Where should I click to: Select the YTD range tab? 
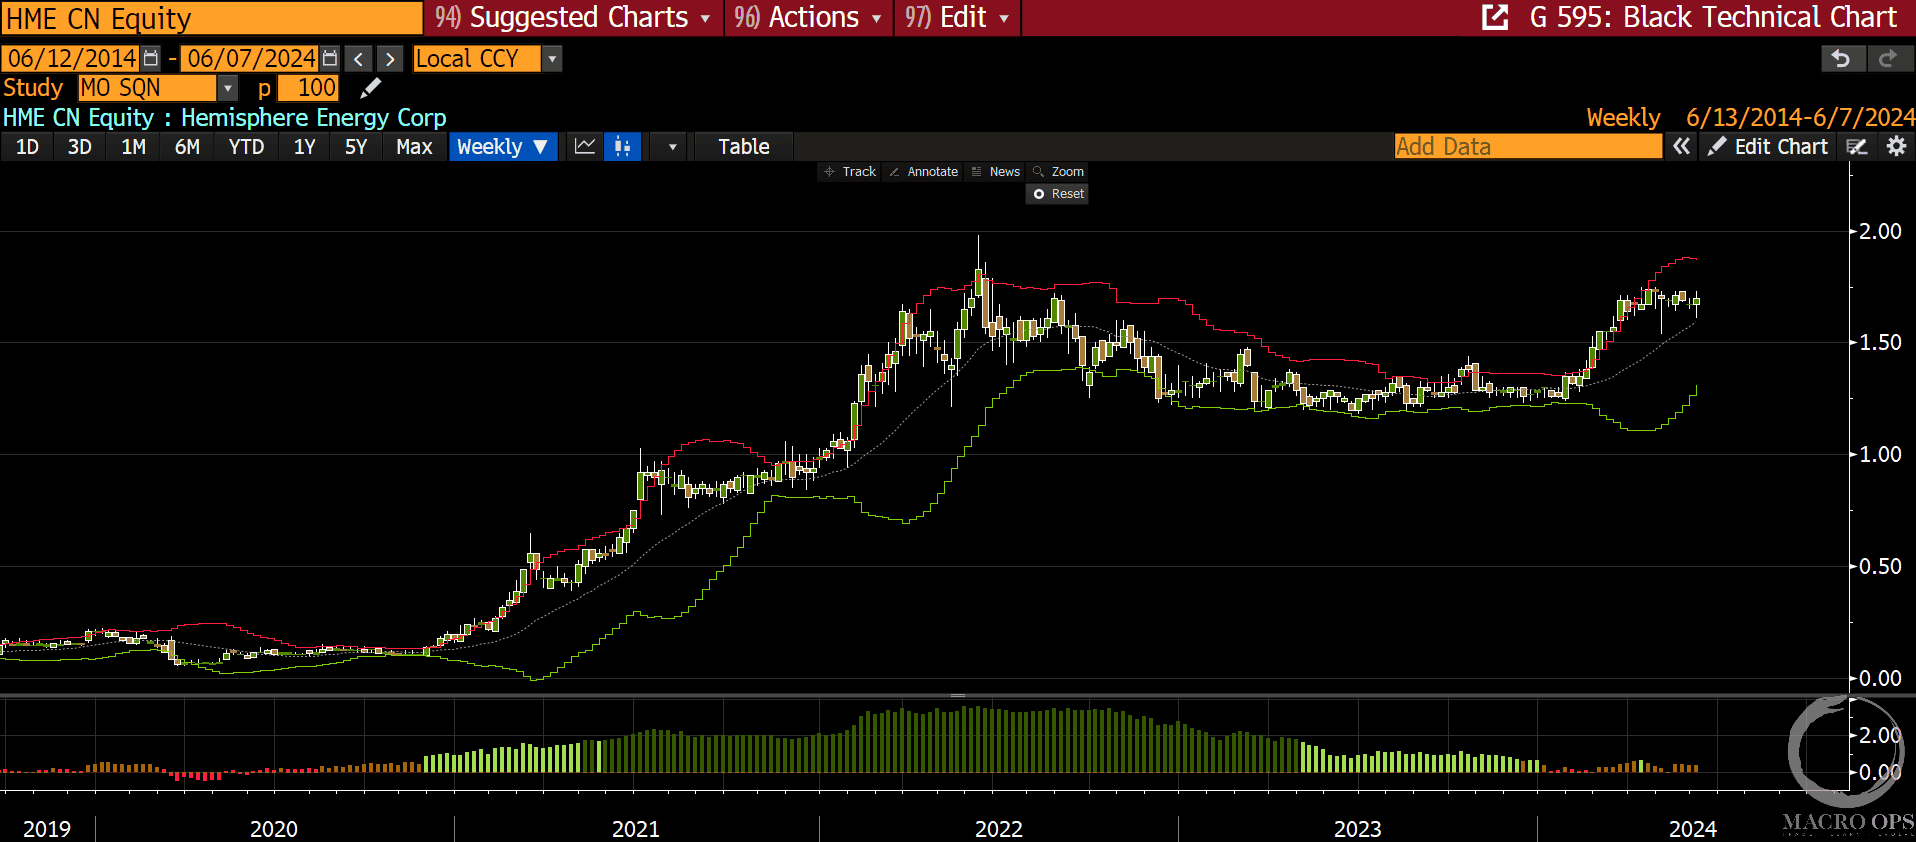(246, 147)
